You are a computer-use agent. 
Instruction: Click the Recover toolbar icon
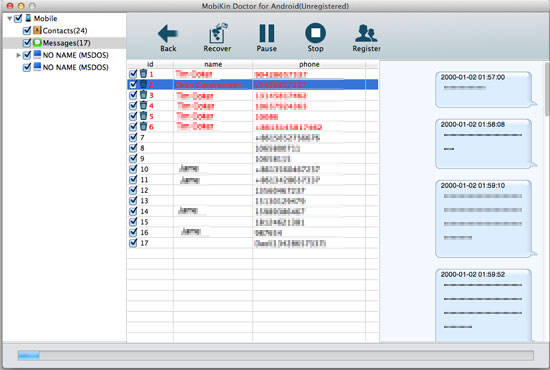tap(217, 33)
